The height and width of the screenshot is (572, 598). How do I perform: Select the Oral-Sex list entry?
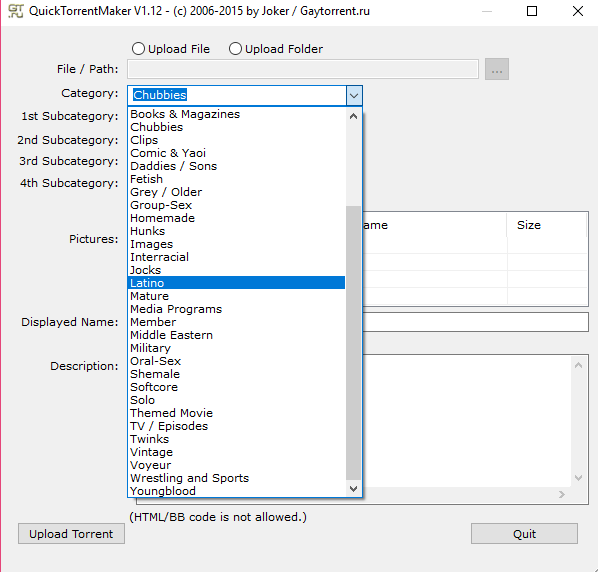(x=236, y=361)
